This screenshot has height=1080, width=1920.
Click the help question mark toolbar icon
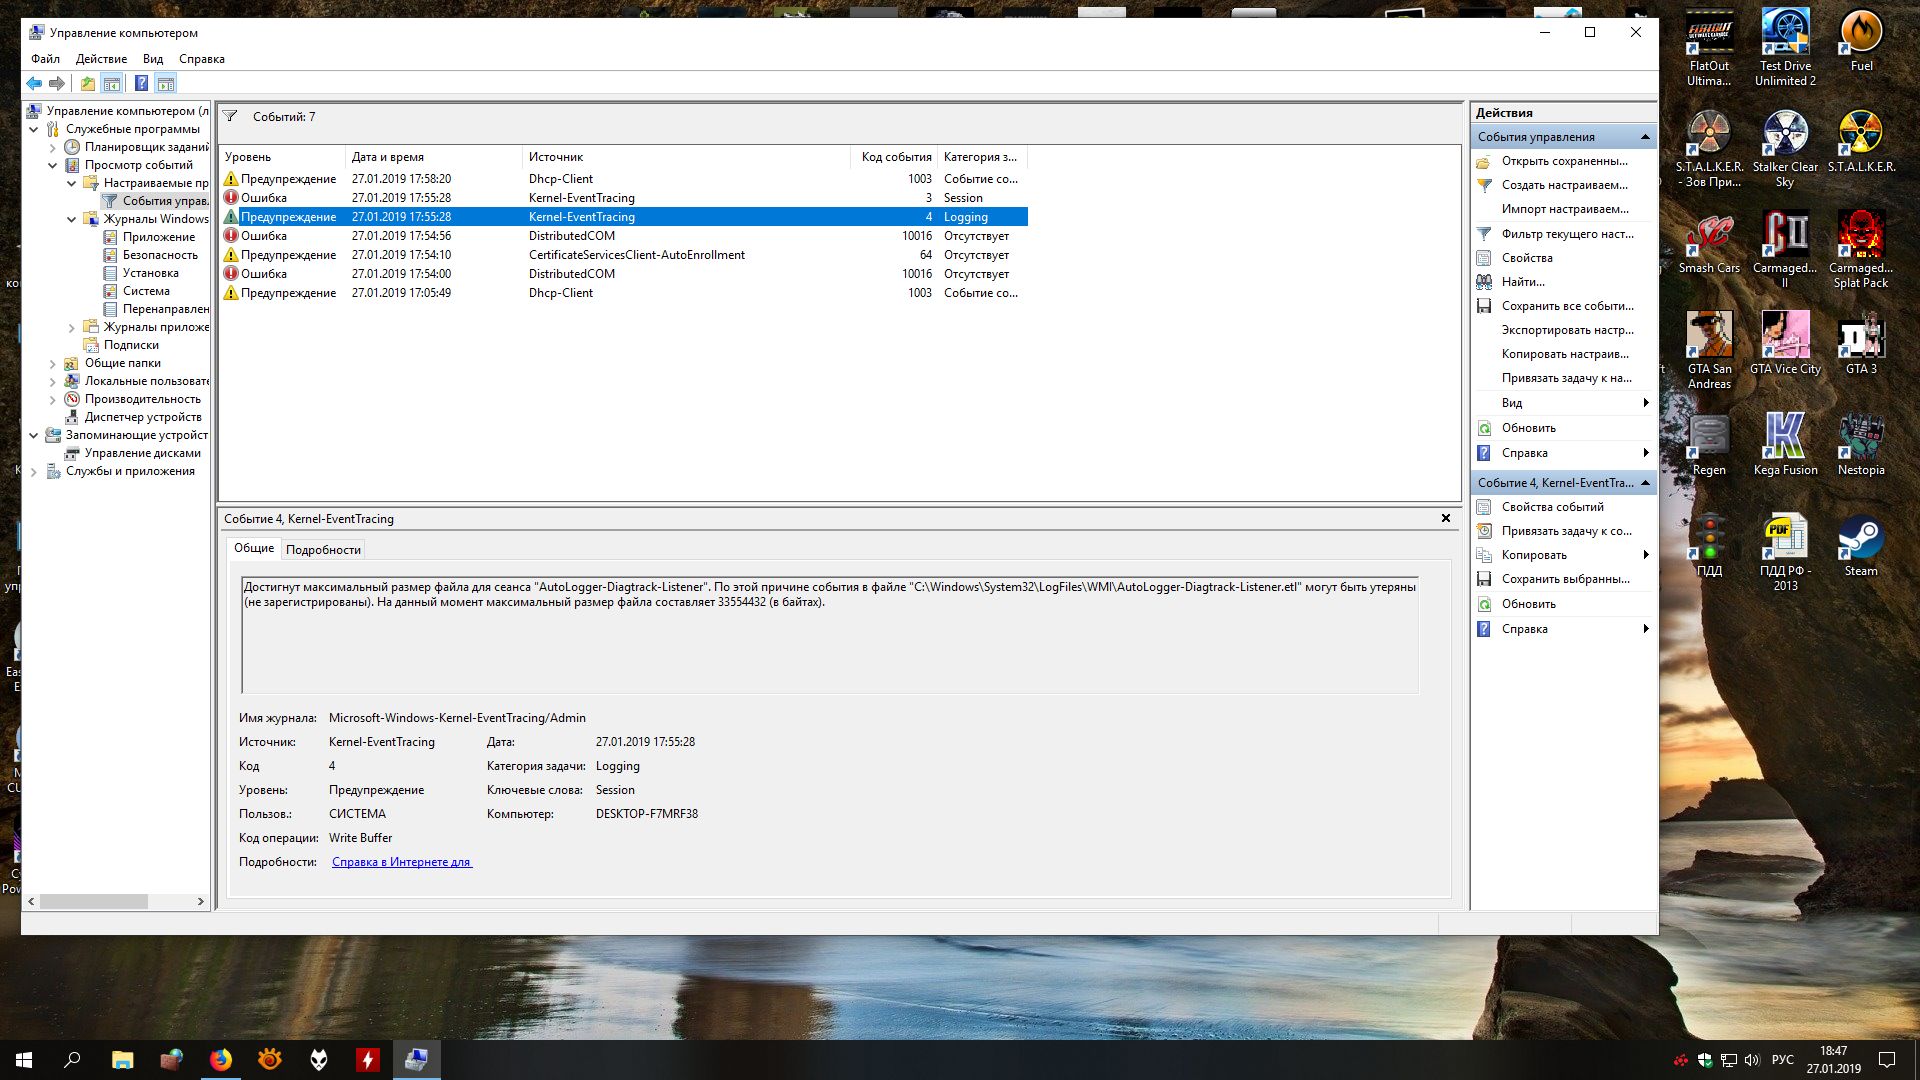point(141,84)
